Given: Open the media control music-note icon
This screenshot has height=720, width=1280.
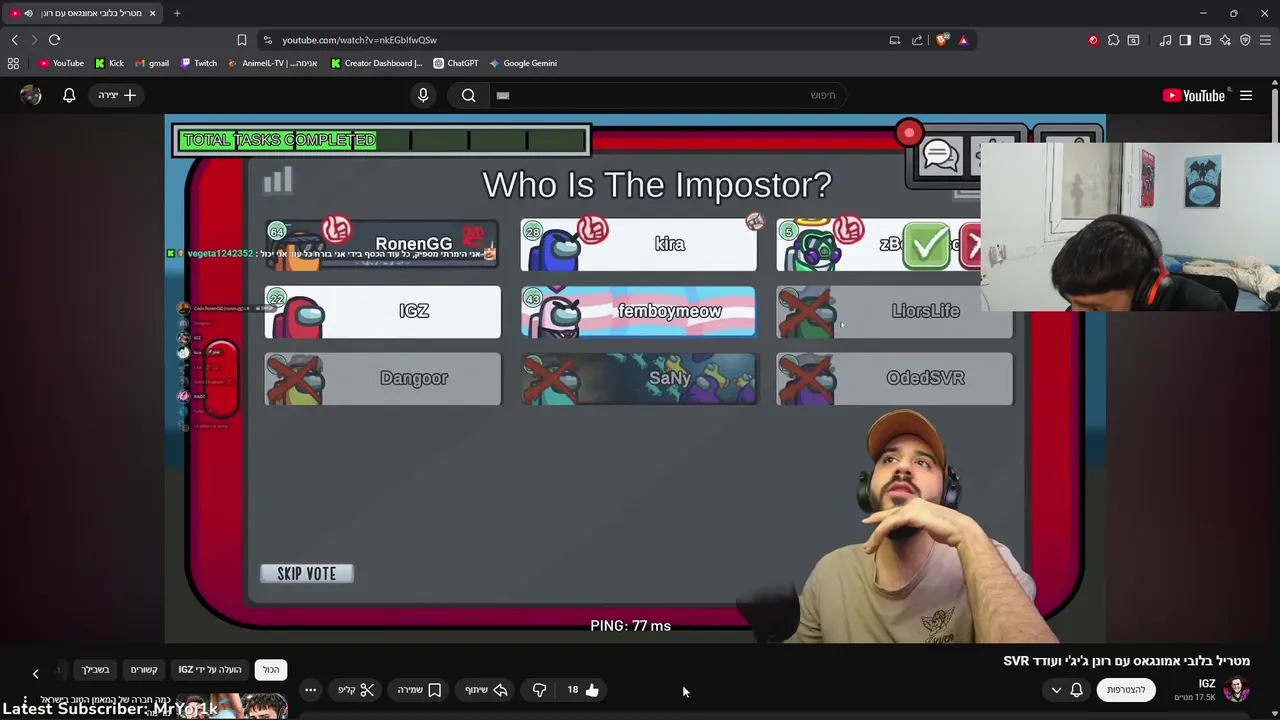Looking at the screenshot, I should coord(1165,40).
